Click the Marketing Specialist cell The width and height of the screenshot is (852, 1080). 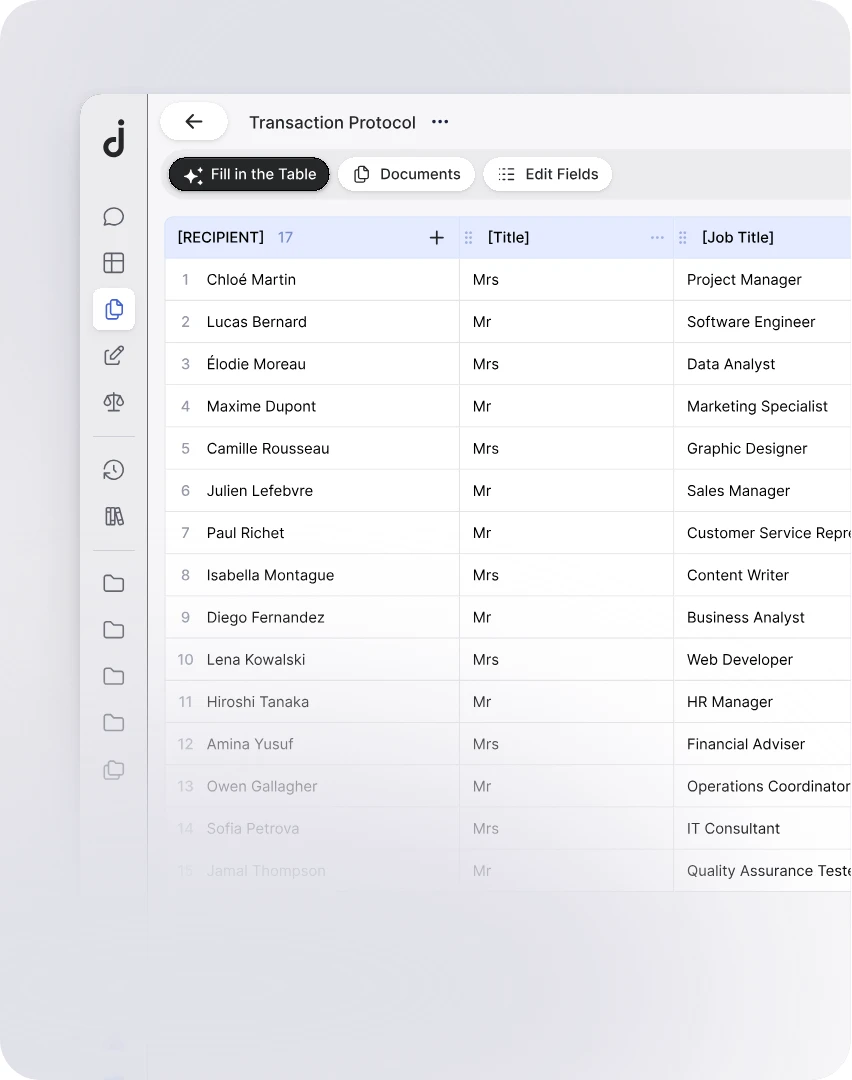click(x=762, y=406)
